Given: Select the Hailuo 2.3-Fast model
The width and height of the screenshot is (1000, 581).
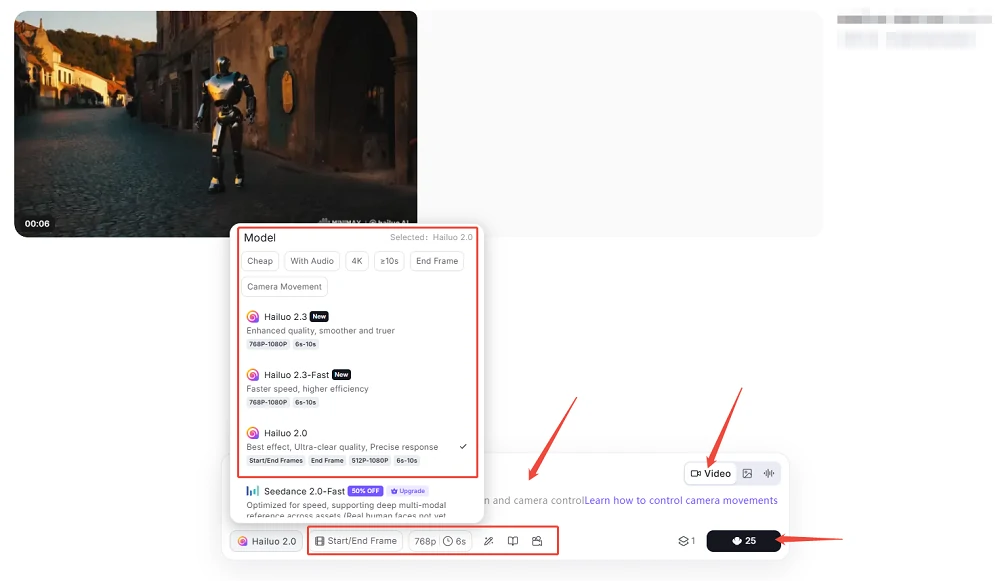Looking at the screenshot, I should pyautogui.click(x=357, y=388).
